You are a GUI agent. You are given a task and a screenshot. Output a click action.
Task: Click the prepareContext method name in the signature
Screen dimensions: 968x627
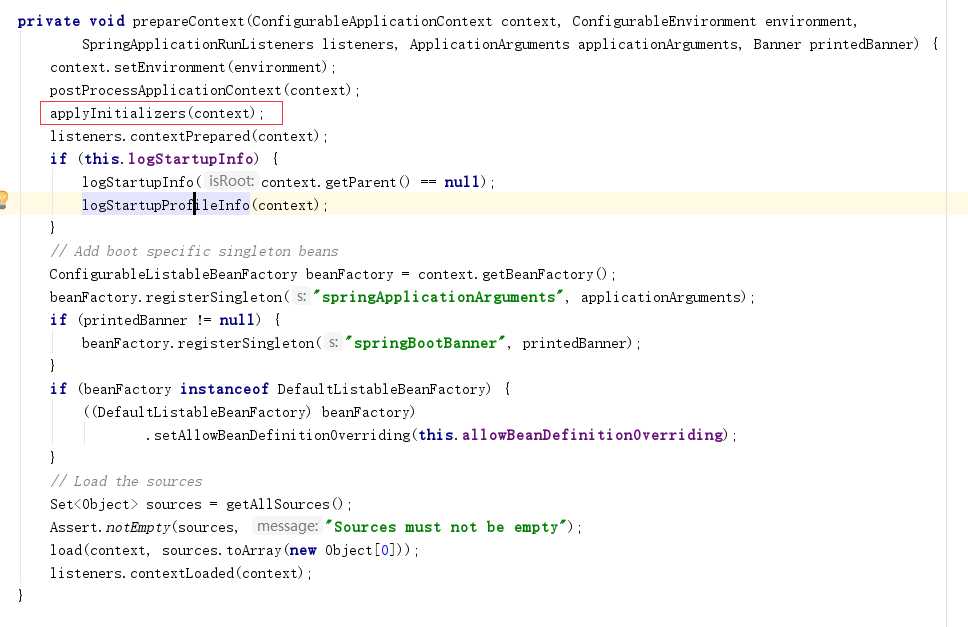click(x=189, y=22)
